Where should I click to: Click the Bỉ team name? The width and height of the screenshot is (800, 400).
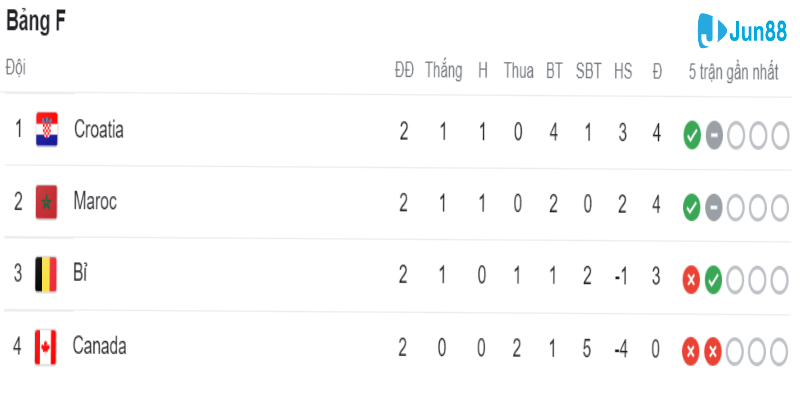coord(81,274)
